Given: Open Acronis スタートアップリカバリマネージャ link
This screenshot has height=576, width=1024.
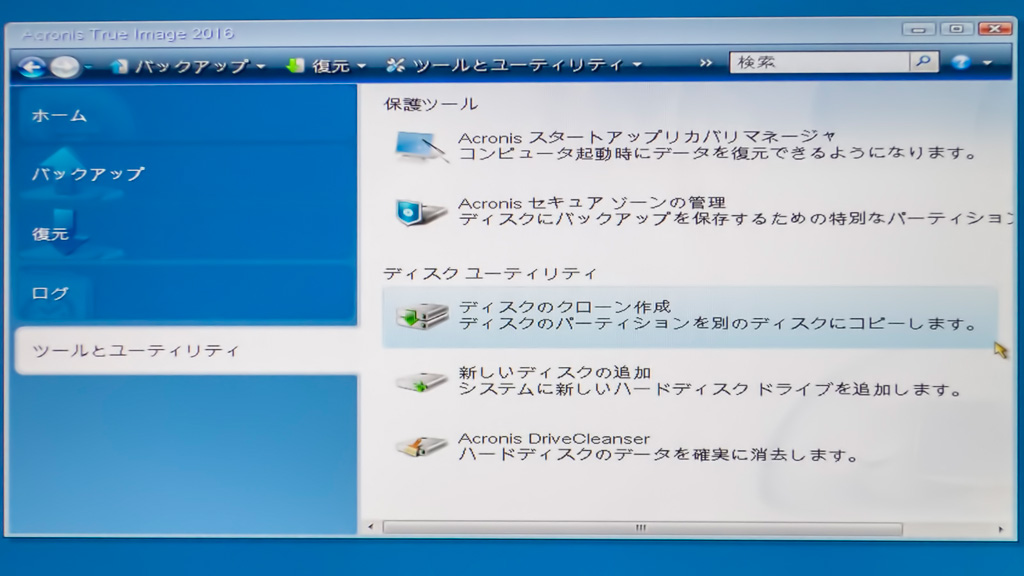Looking at the screenshot, I should click(x=647, y=137).
